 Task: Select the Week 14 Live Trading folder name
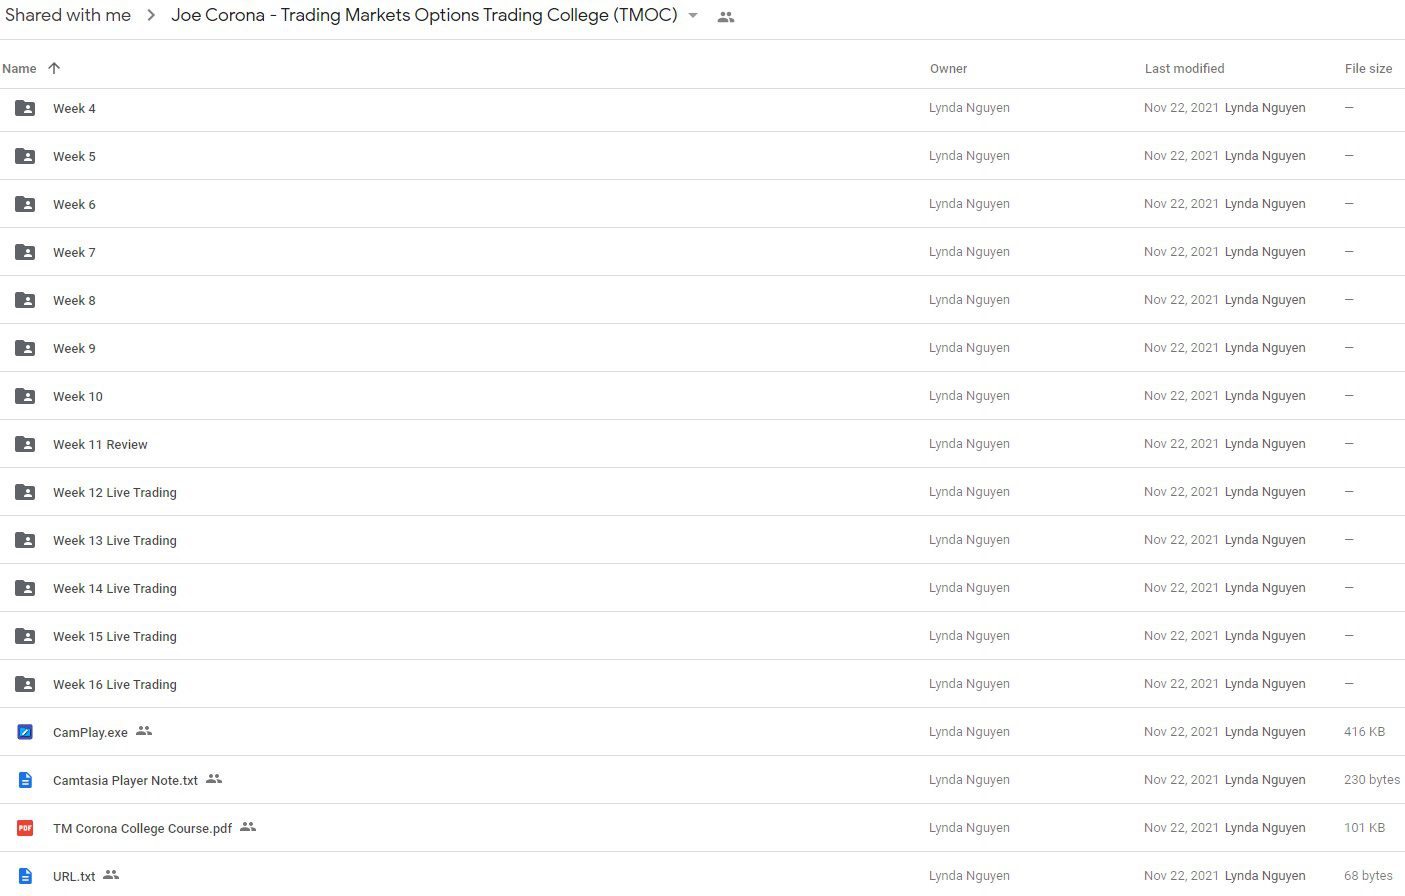point(115,589)
